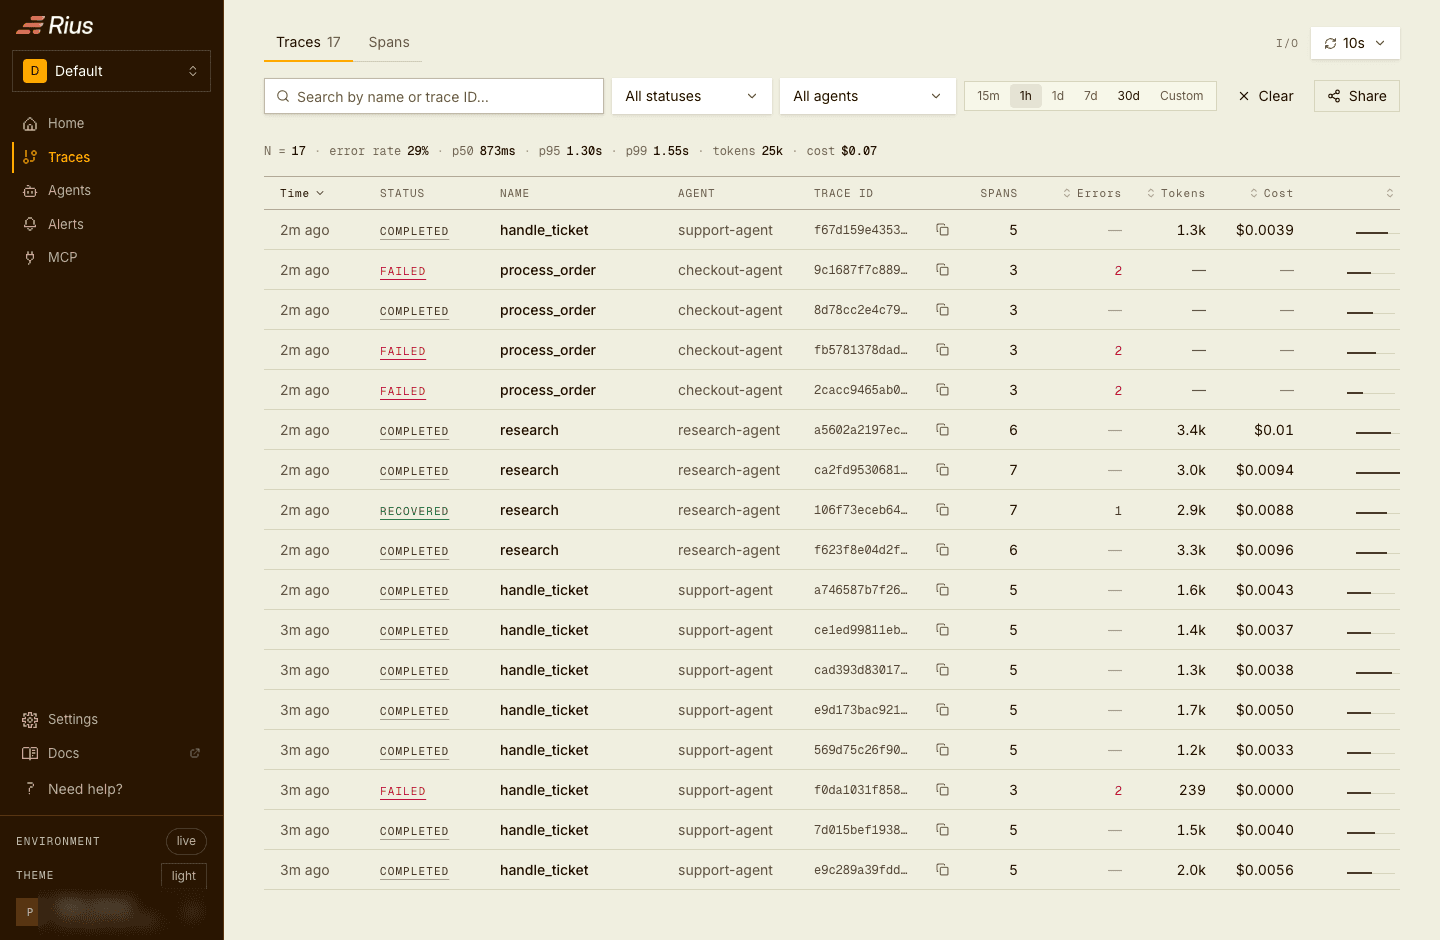Image resolution: width=1440 pixels, height=940 pixels.
Task: Toggle the live environment switch
Action: [x=186, y=841]
